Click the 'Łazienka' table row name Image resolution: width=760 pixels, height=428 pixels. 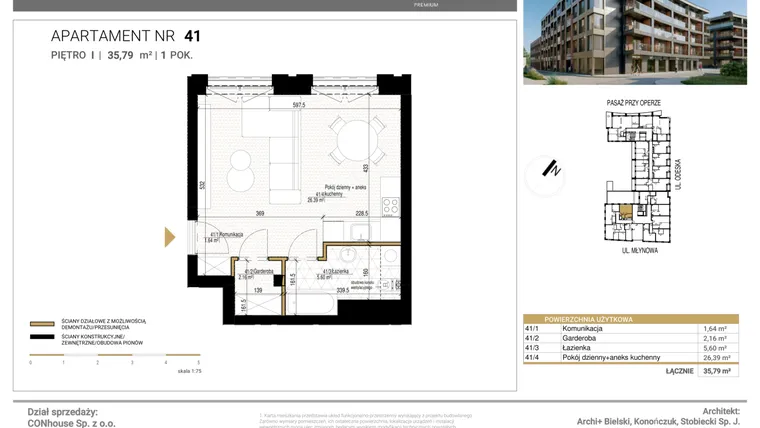(576, 348)
